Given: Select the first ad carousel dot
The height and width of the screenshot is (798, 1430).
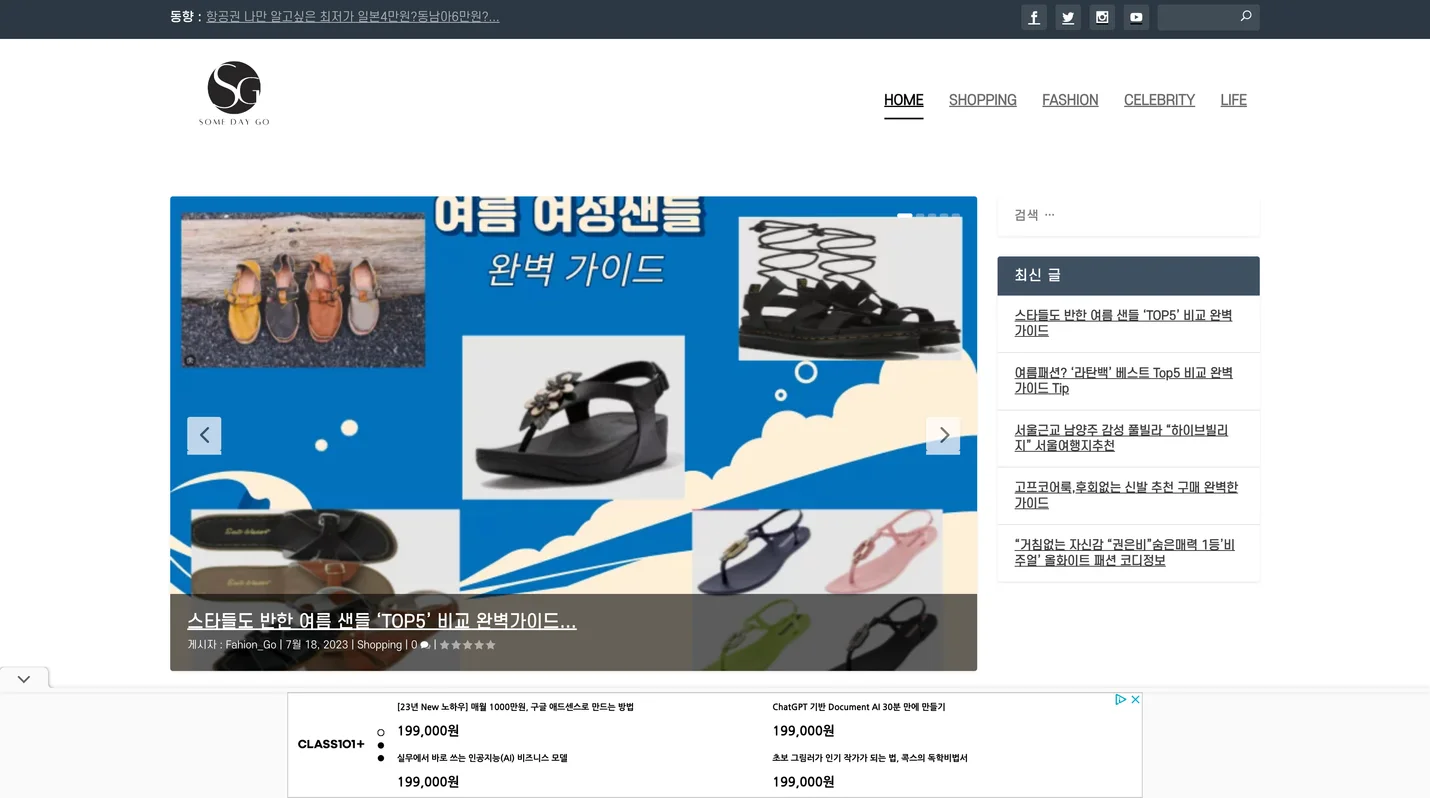Looking at the screenshot, I should coord(381,732).
